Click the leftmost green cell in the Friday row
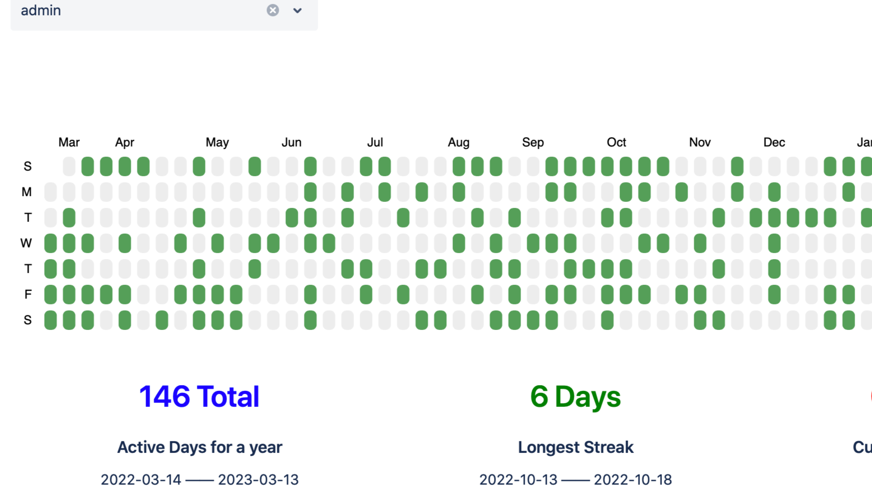The width and height of the screenshot is (872, 496). [50, 294]
